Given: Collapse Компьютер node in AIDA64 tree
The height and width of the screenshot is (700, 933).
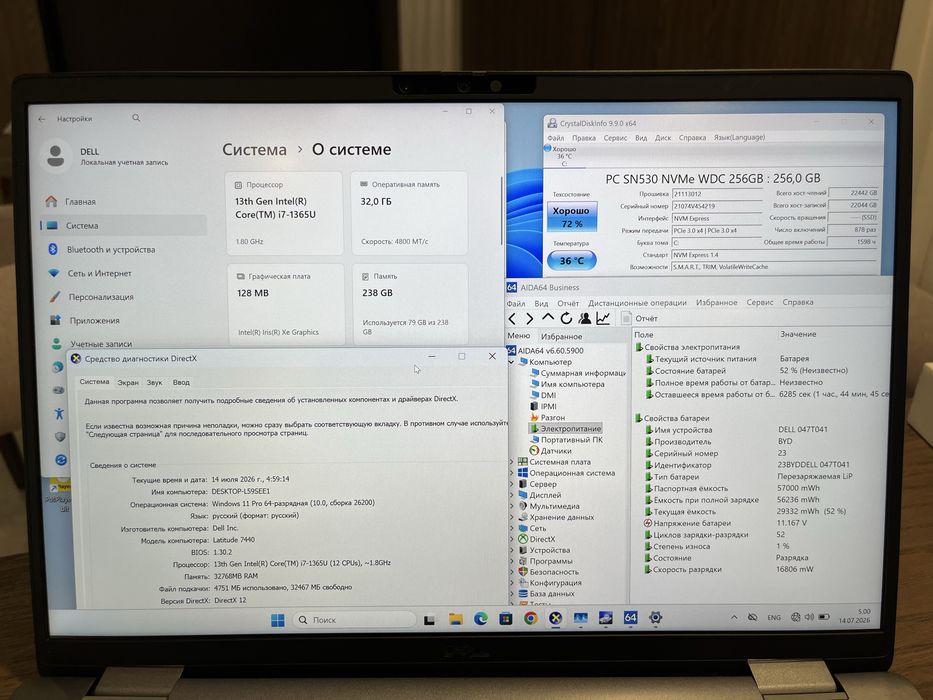Looking at the screenshot, I should click(x=511, y=362).
